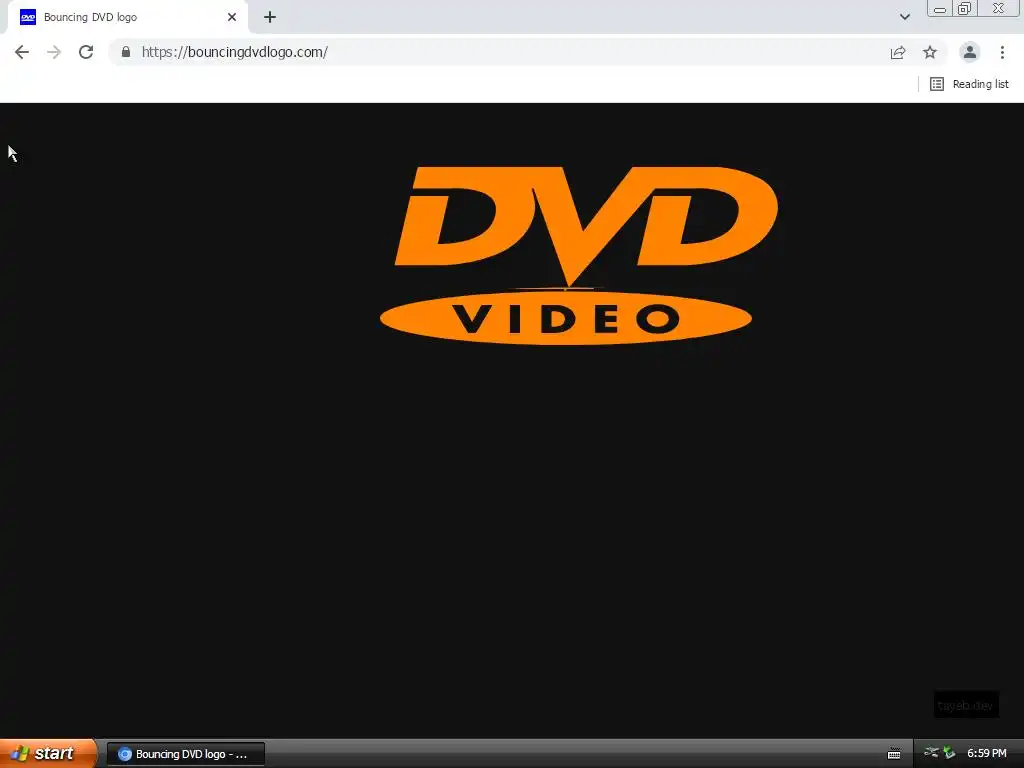Select the Bouncing DVD logo tab
This screenshot has height=768, width=1024.
(x=127, y=17)
